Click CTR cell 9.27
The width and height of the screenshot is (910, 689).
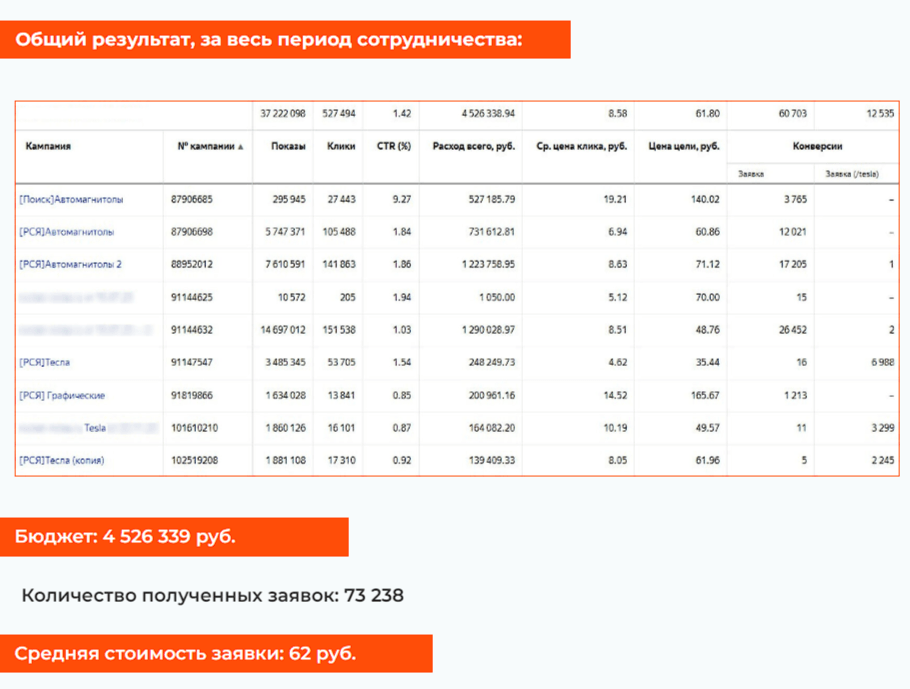click(x=402, y=199)
